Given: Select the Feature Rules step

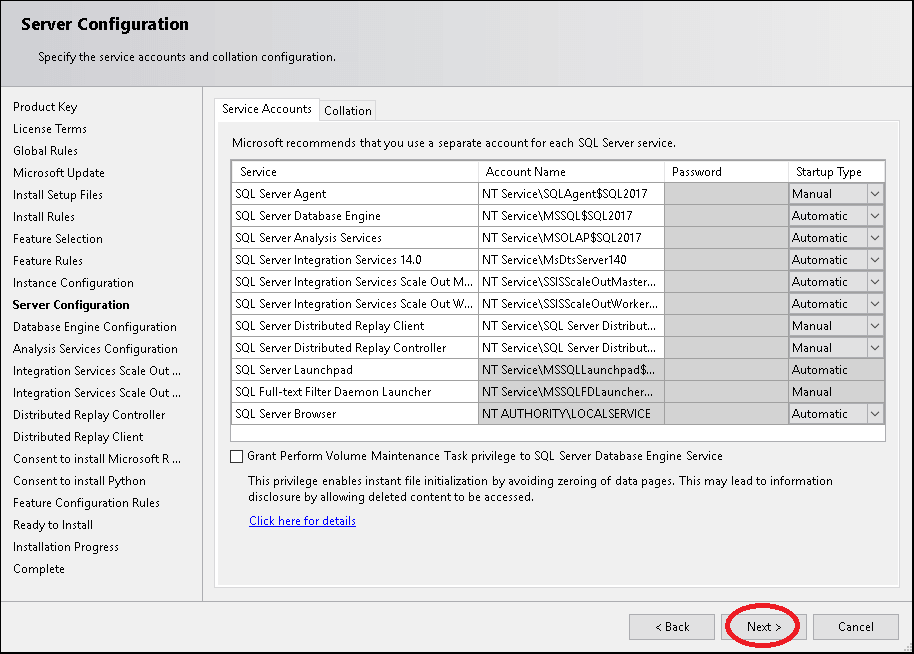Looking at the screenshot, I should click(x=48, y=261).
